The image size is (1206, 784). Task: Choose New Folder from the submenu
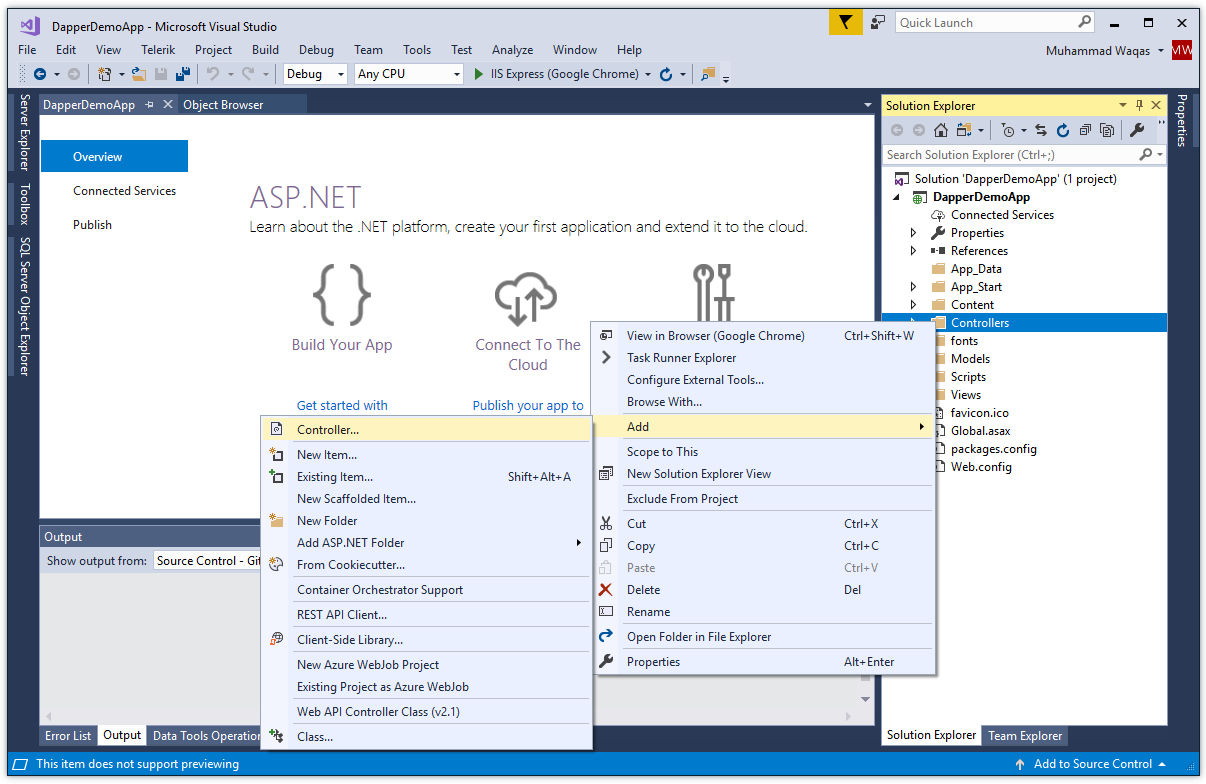point(426,521)
